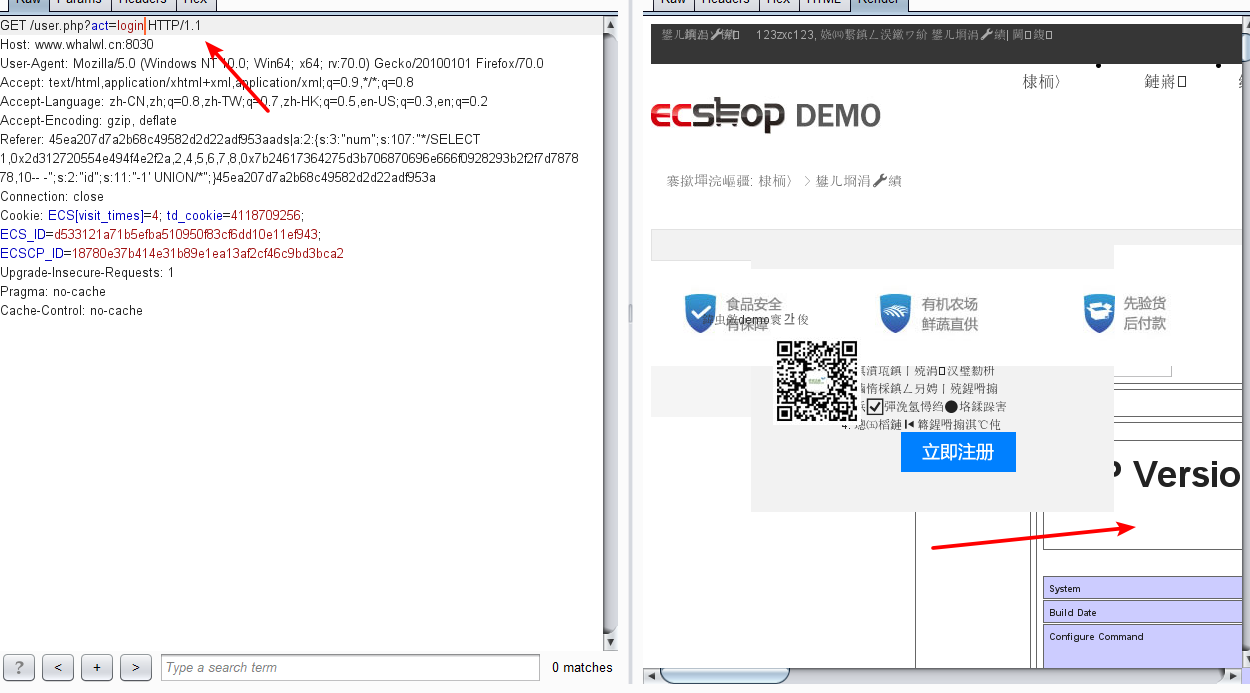The height and width of the screenshot is (693, 1250).
Task: Click 'Accept-Encoding: gzip, deflate' line
Action: [x=88, y=120]
